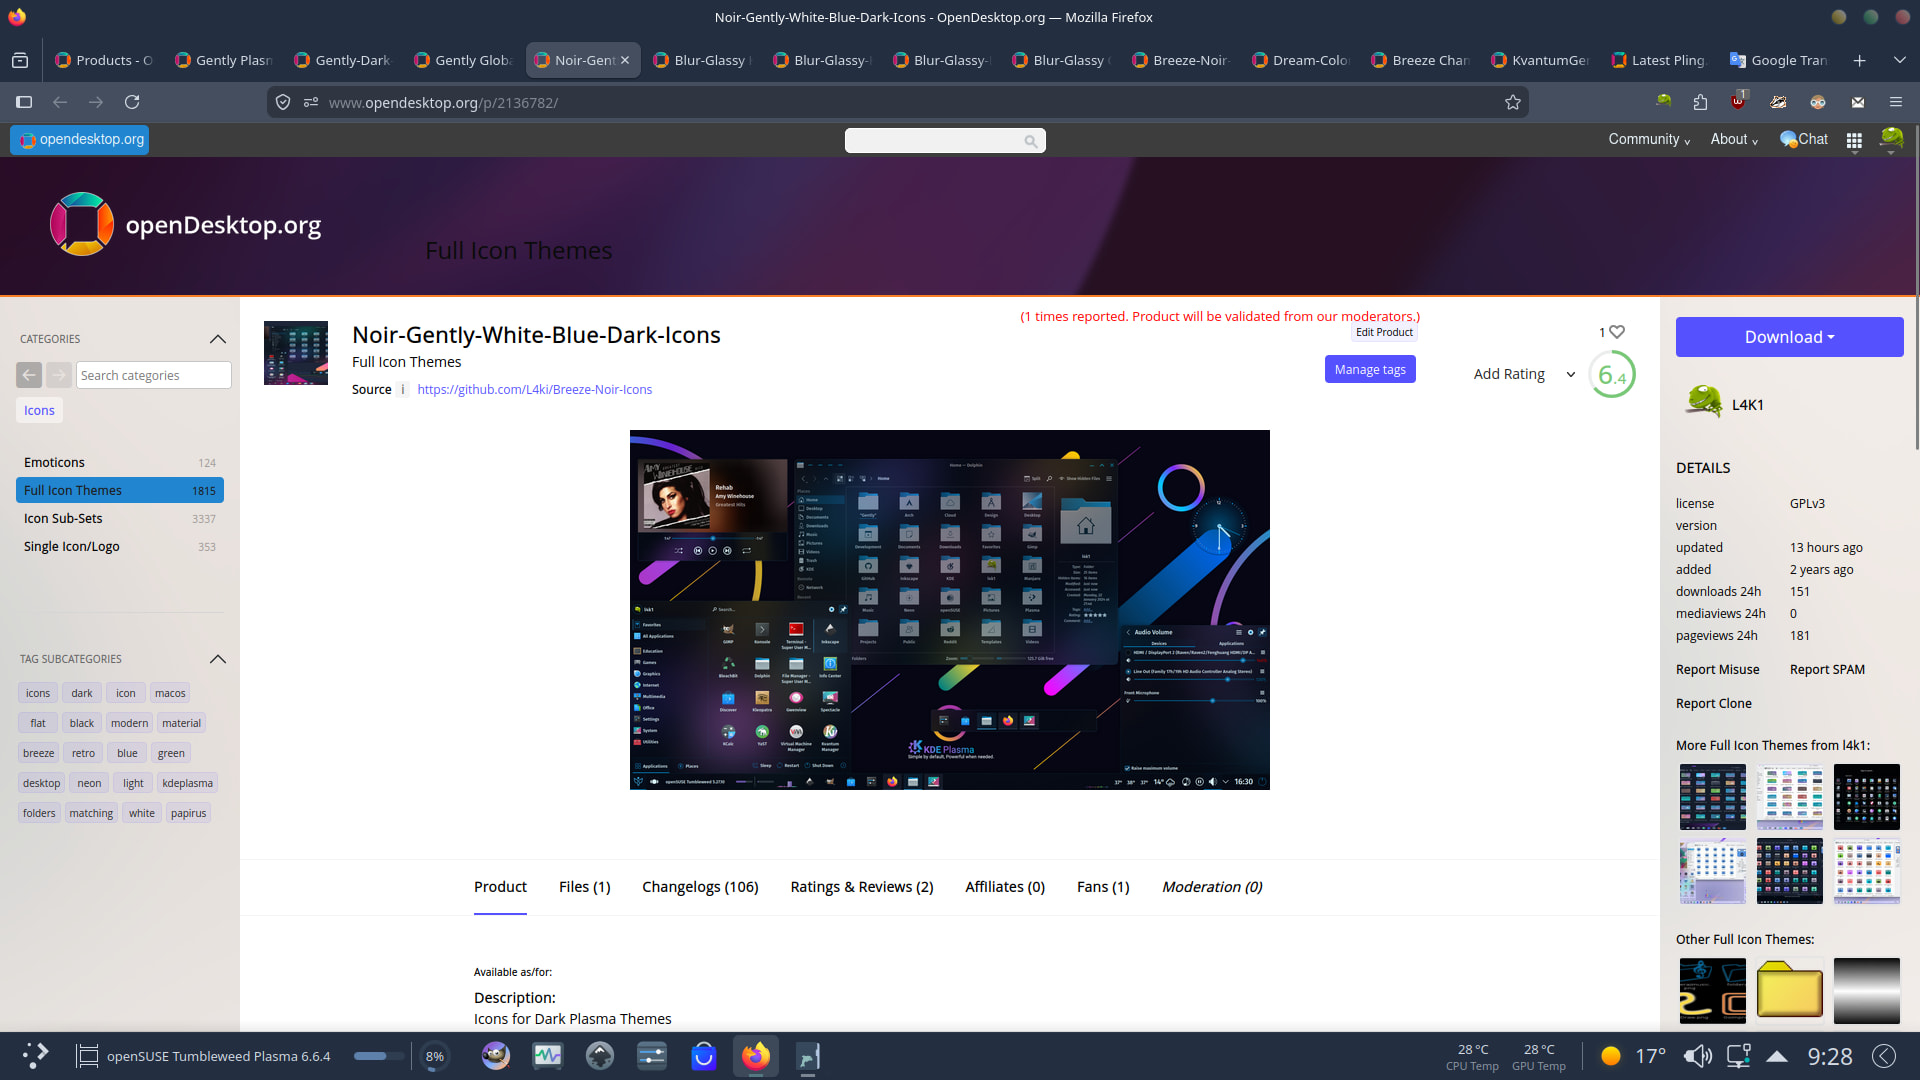The height and width of the screenshot is (1080, 1920).
Task: Switch to the Changelogs (106) tab
Action: 700,887
